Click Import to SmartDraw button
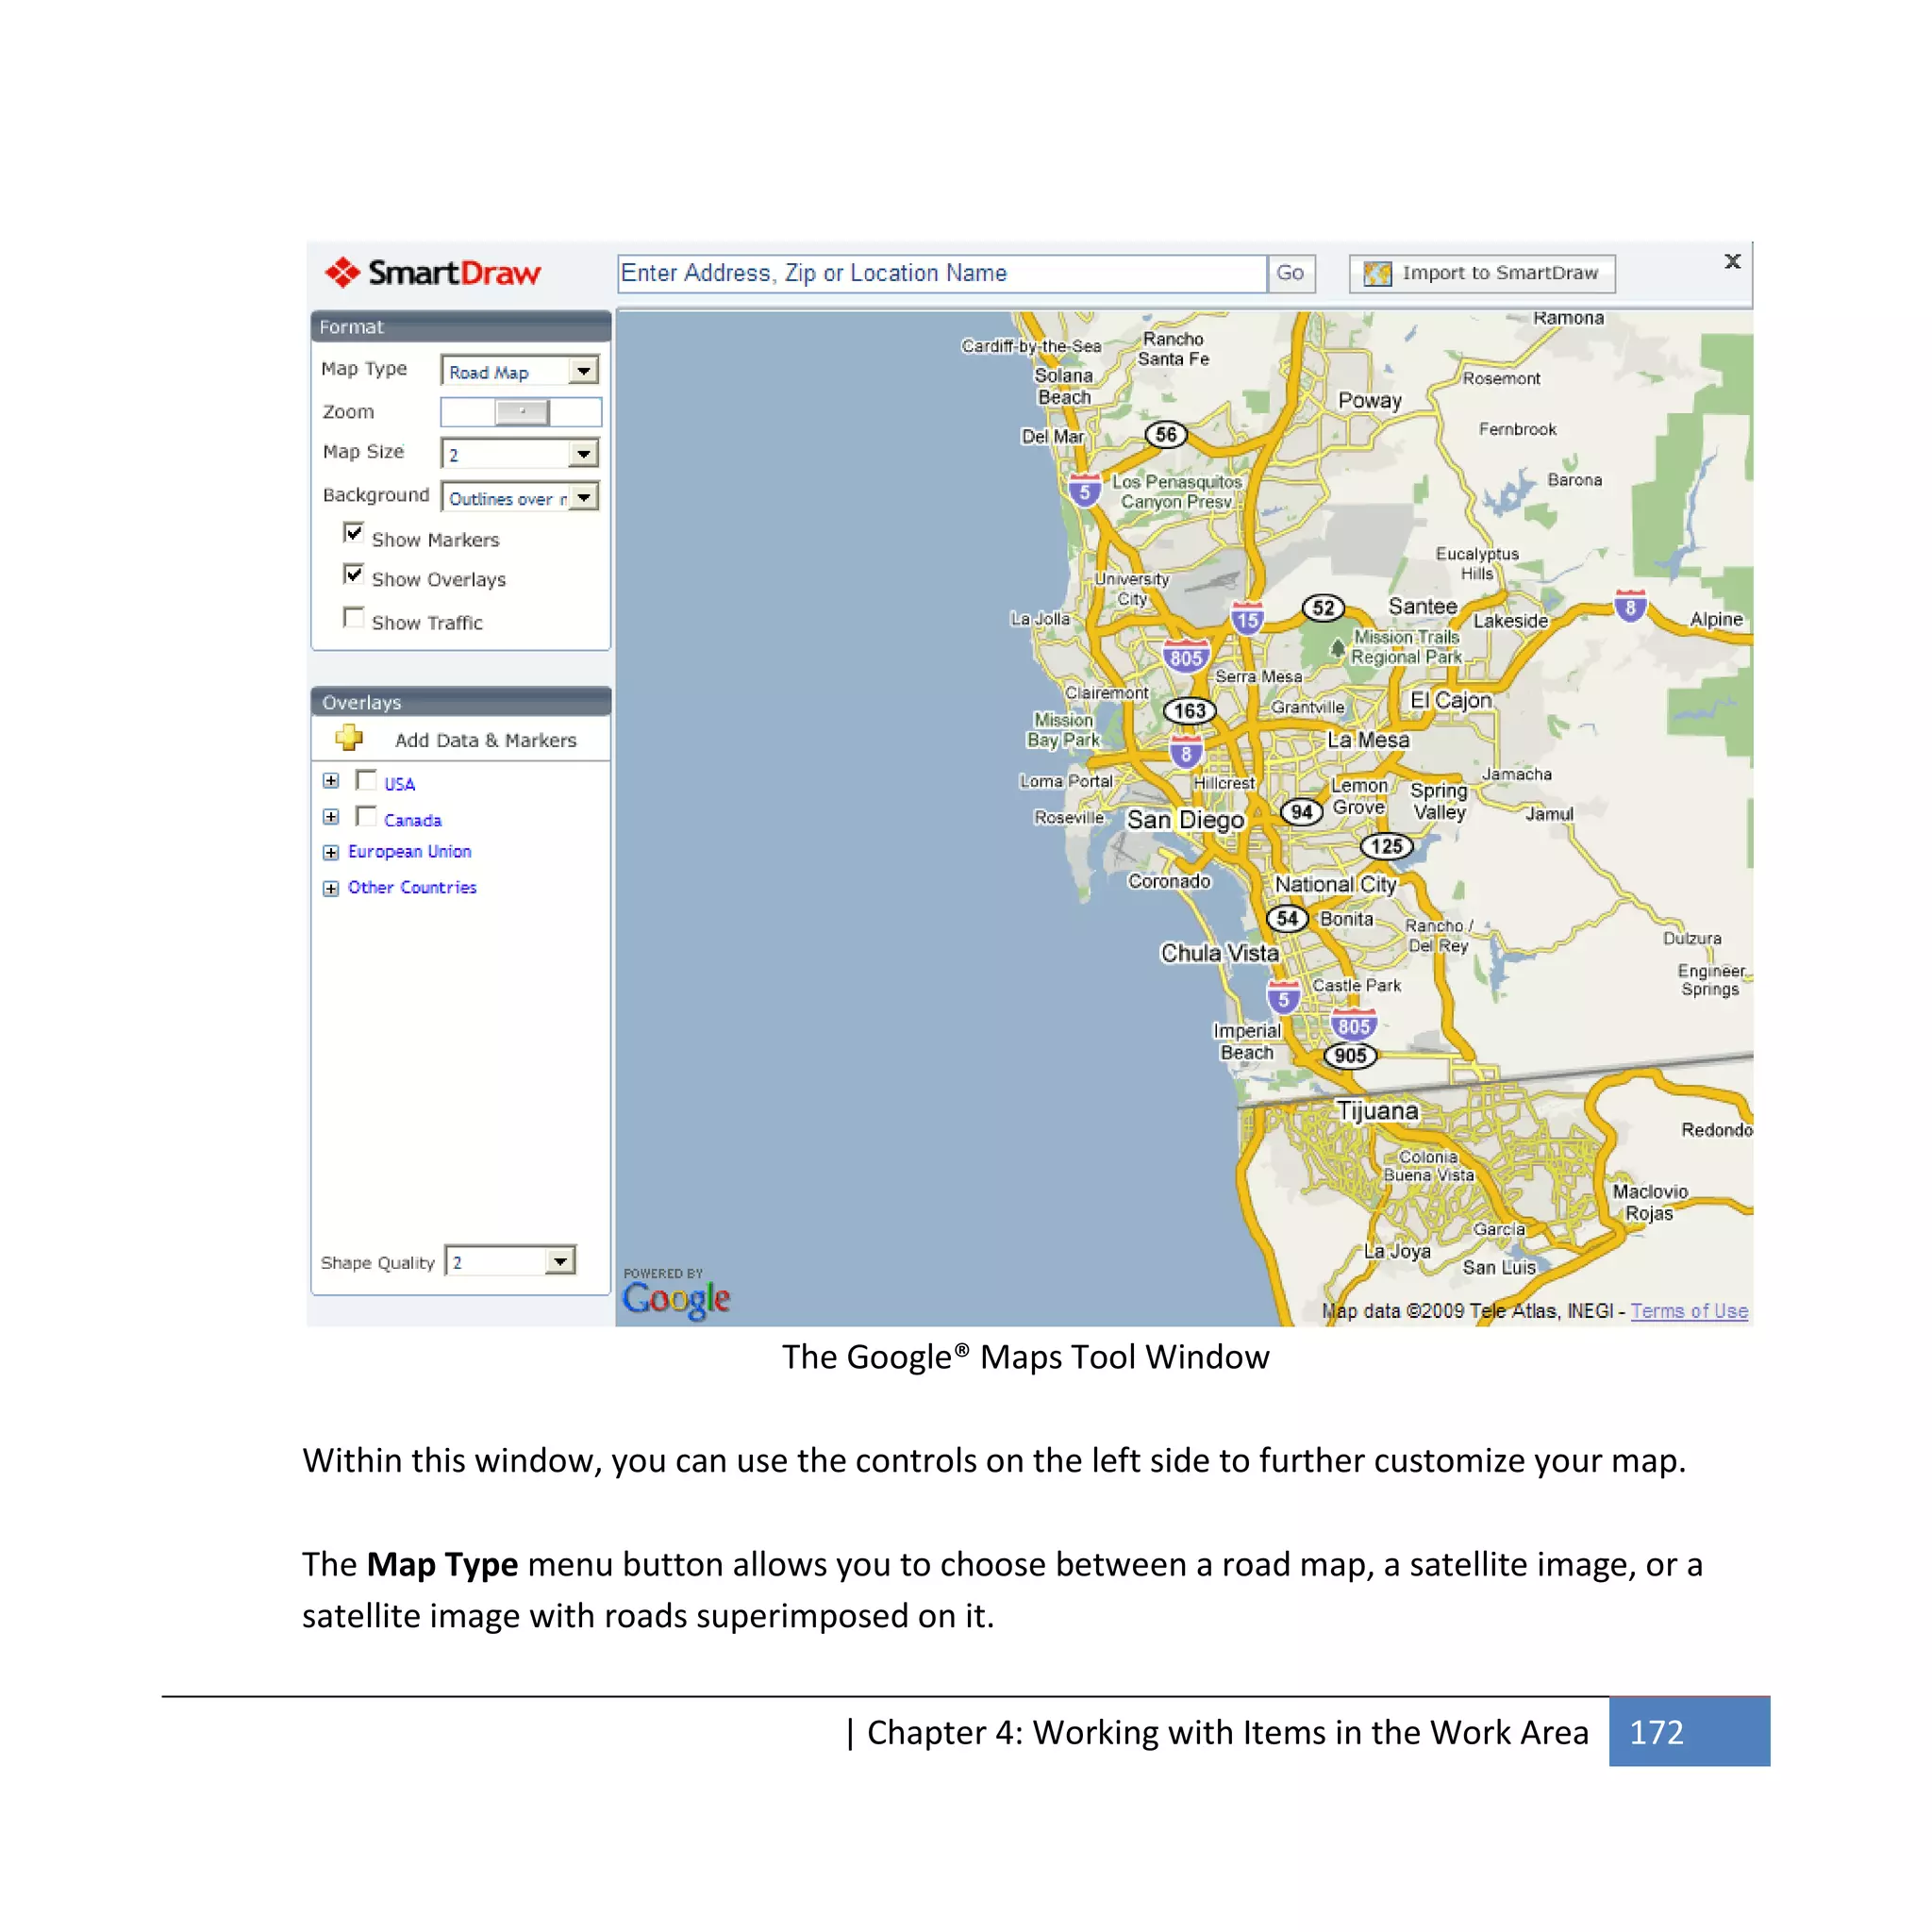Image resolution: width=1932 pixels, height=1932 pixels. 1482,273
